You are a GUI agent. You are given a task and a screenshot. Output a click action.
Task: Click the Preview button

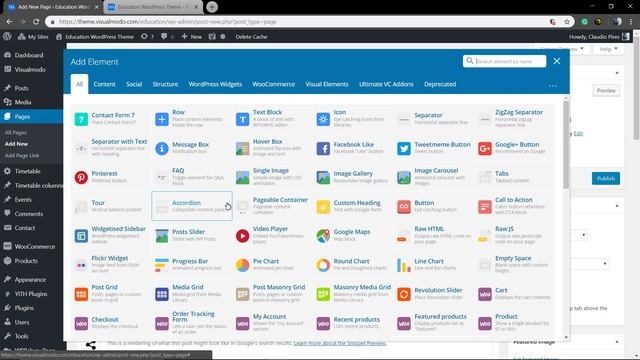click(x=606, y=91)
